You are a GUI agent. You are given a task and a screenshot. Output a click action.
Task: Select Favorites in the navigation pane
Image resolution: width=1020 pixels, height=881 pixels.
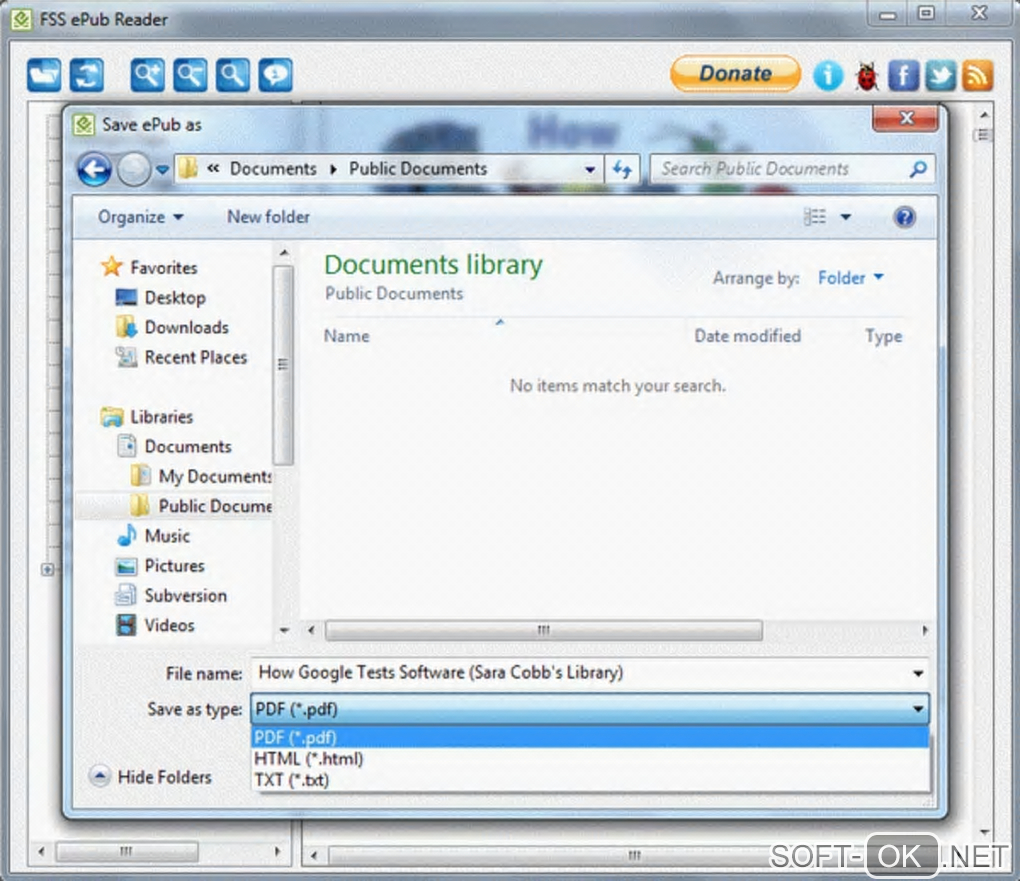pos(163,267)
